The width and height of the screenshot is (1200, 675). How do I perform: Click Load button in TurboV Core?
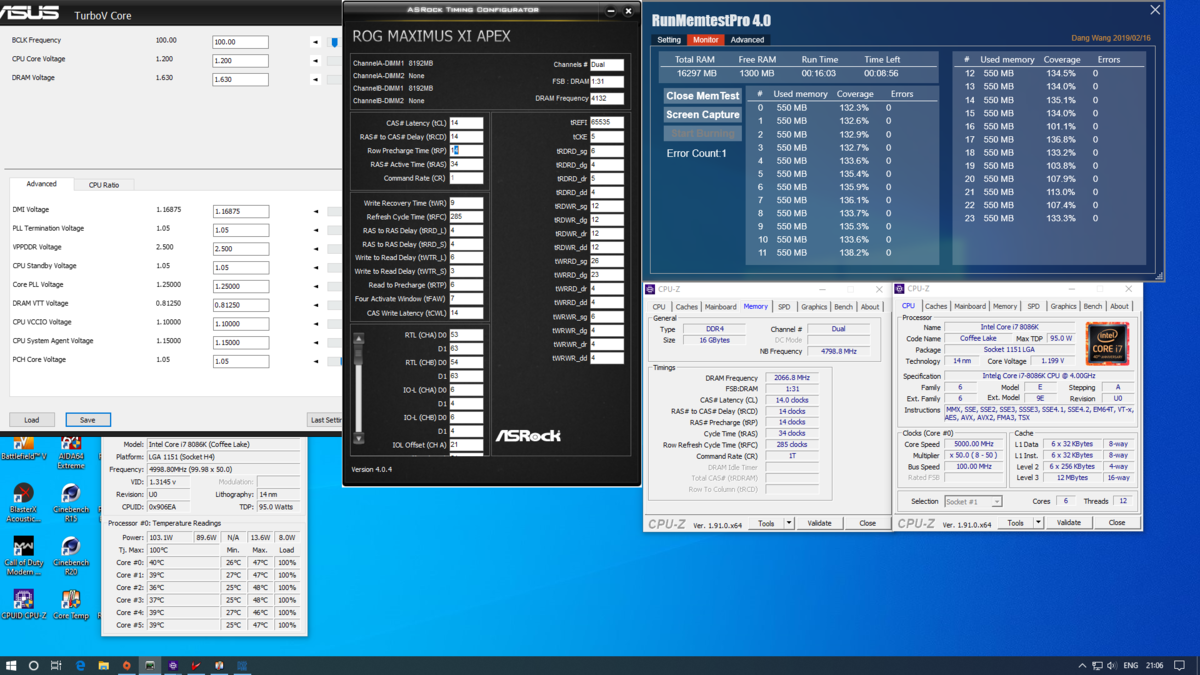32,420
